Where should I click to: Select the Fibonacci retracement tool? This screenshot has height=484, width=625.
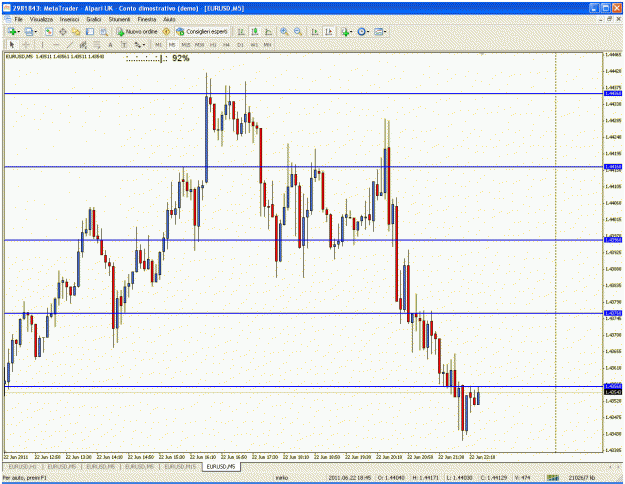96,45
